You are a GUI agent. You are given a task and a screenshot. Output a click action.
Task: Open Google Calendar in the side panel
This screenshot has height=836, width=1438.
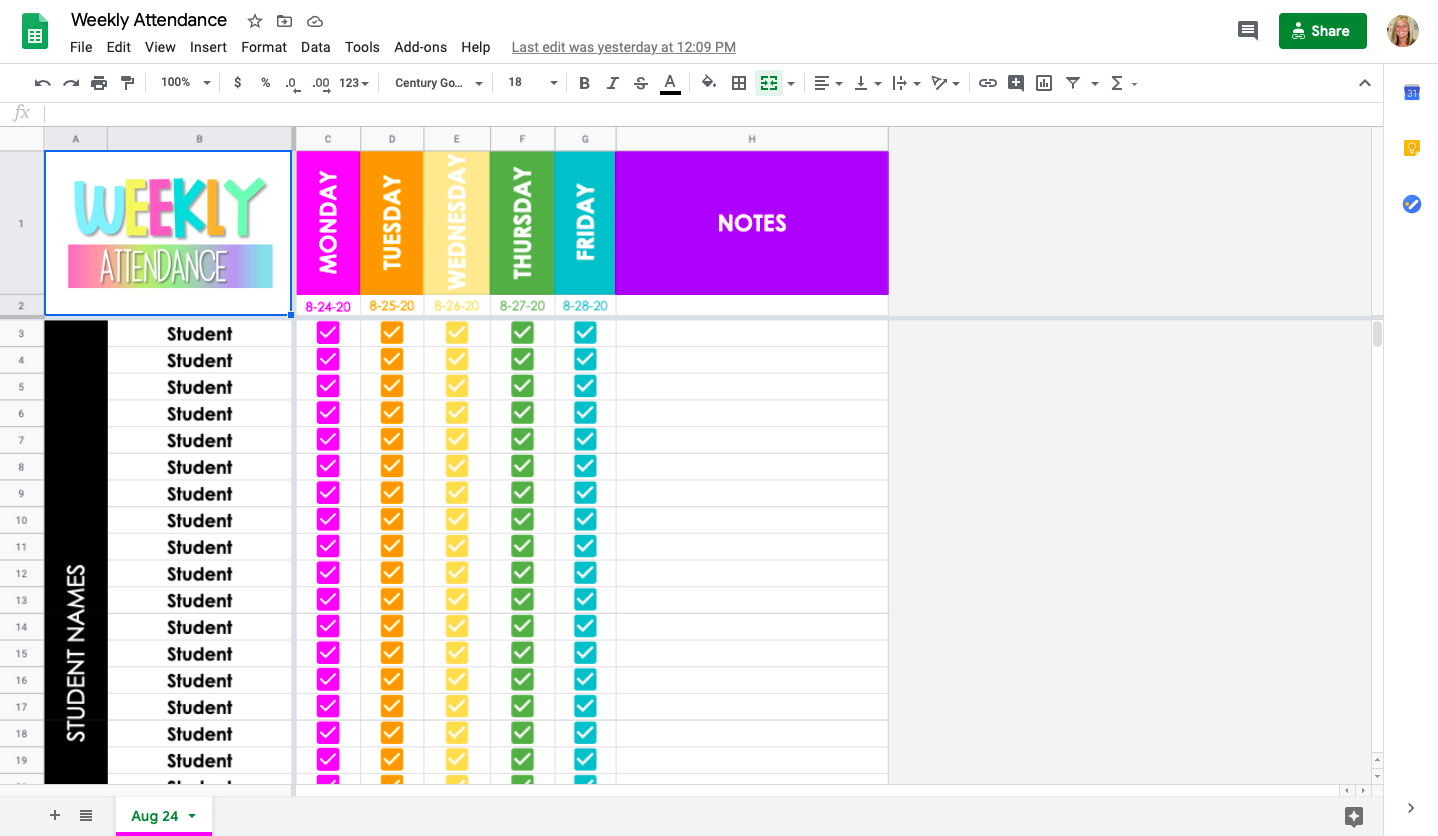click(x=1411, y=92)
